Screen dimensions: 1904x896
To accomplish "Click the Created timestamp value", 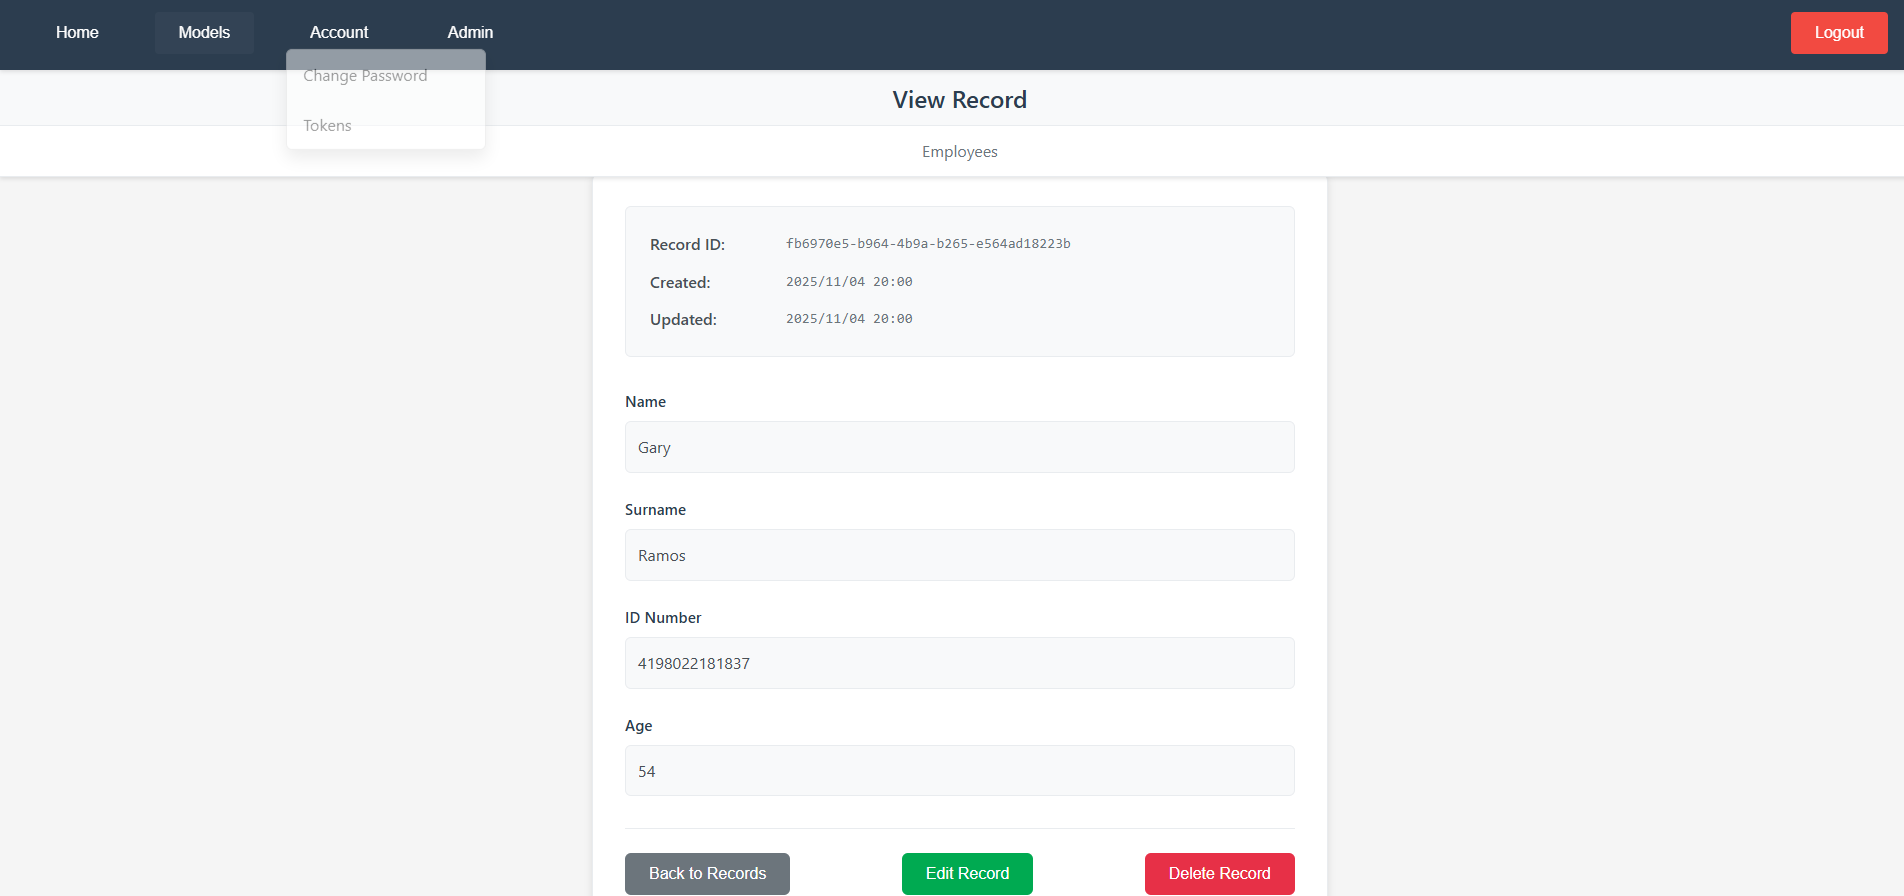I will [848, 282].
